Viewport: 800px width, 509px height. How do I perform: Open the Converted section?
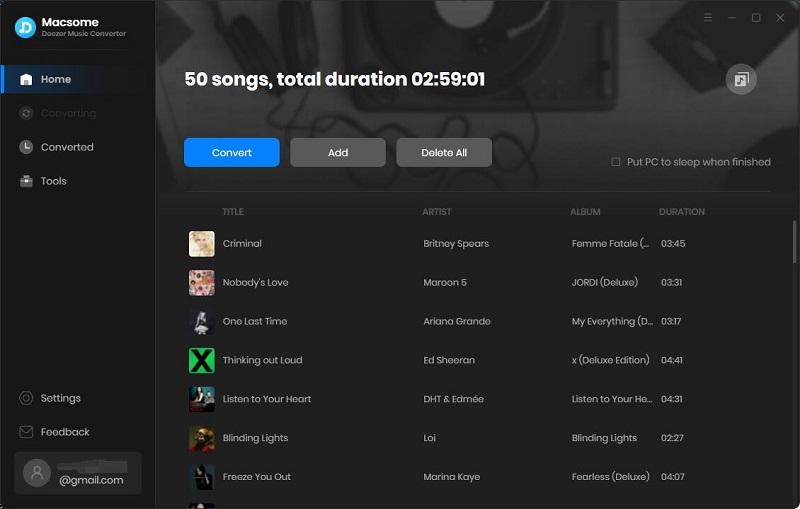[x=78, y=147]
